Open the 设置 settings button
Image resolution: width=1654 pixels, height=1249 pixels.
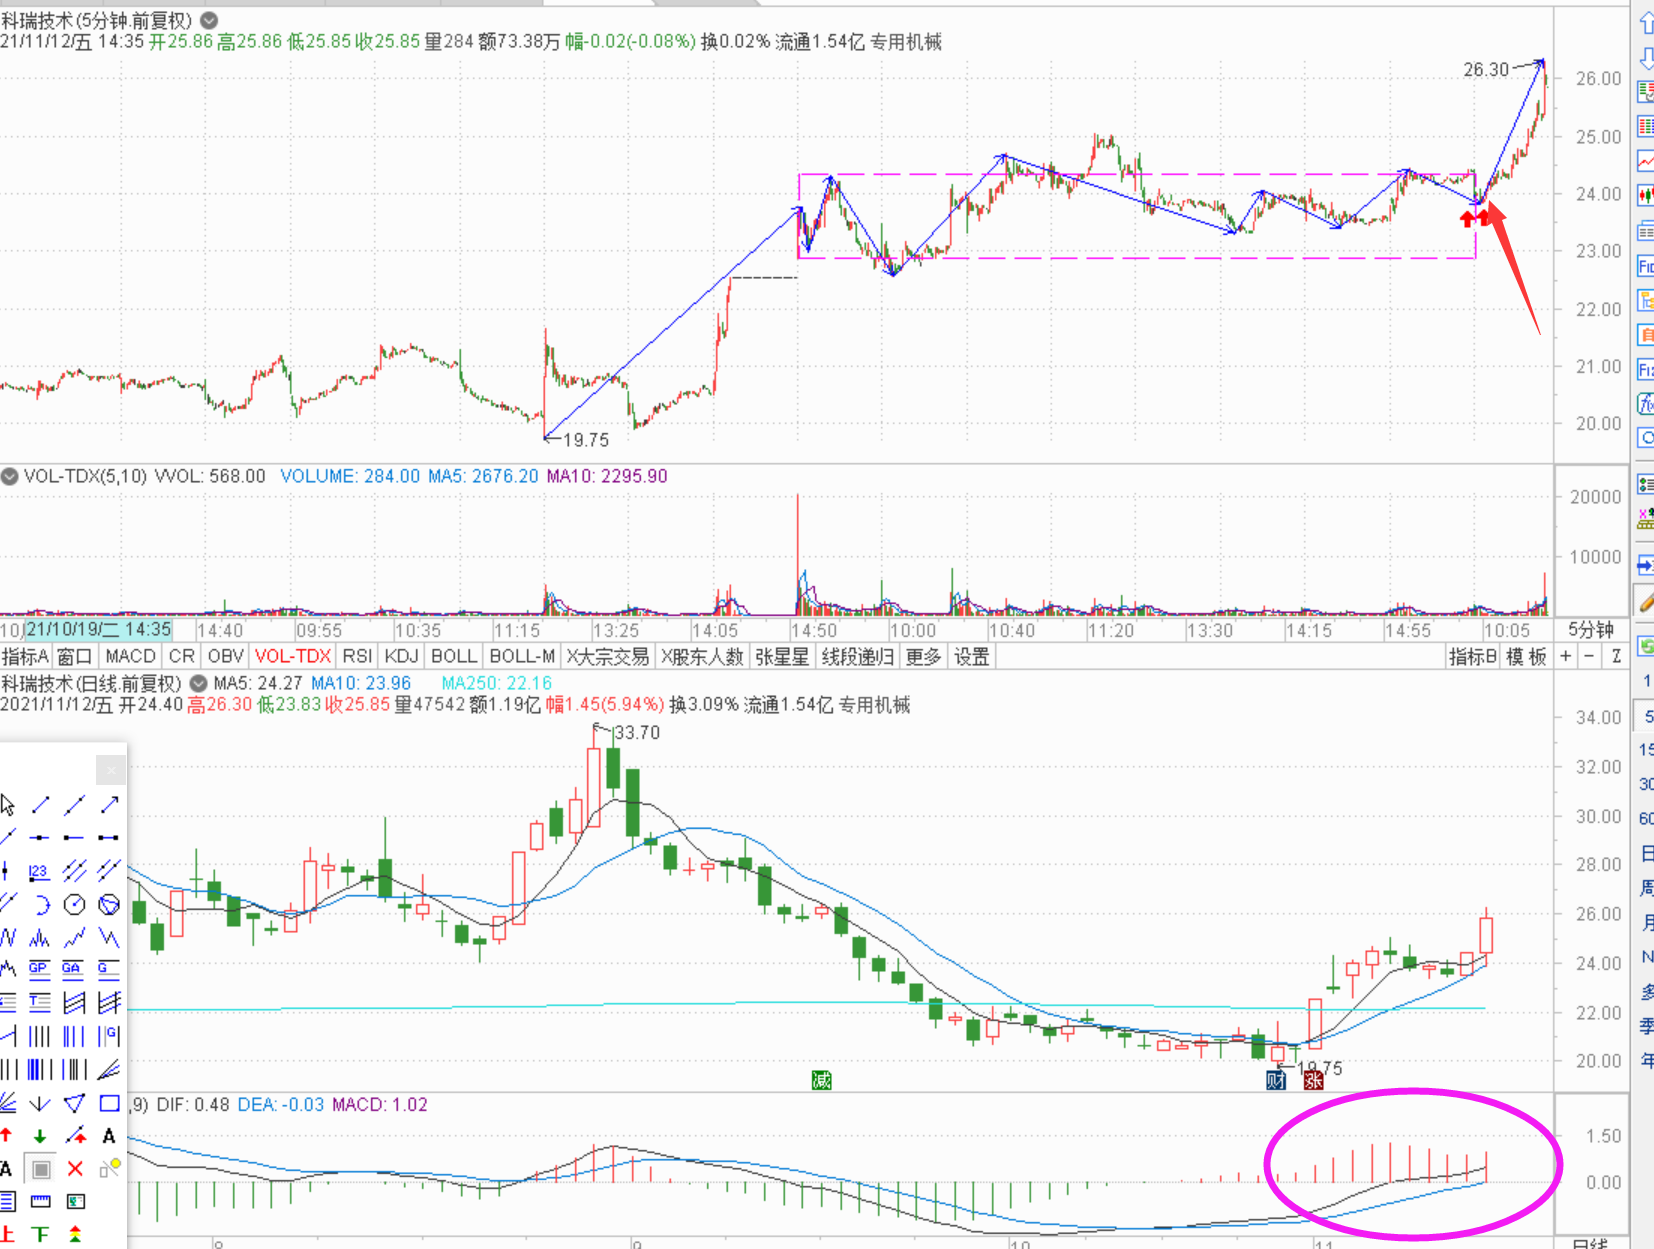pyautogui.click(x=971, y=656)
